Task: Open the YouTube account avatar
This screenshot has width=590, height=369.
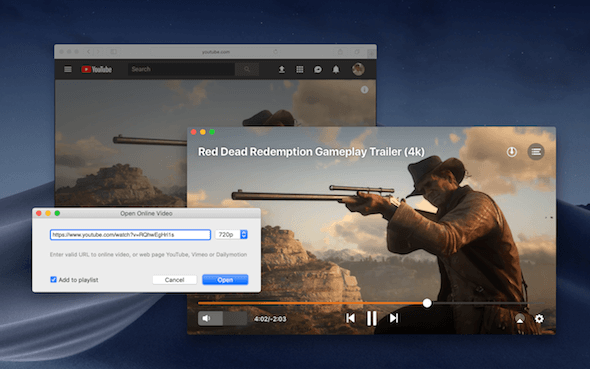Action: coord(358,69)
